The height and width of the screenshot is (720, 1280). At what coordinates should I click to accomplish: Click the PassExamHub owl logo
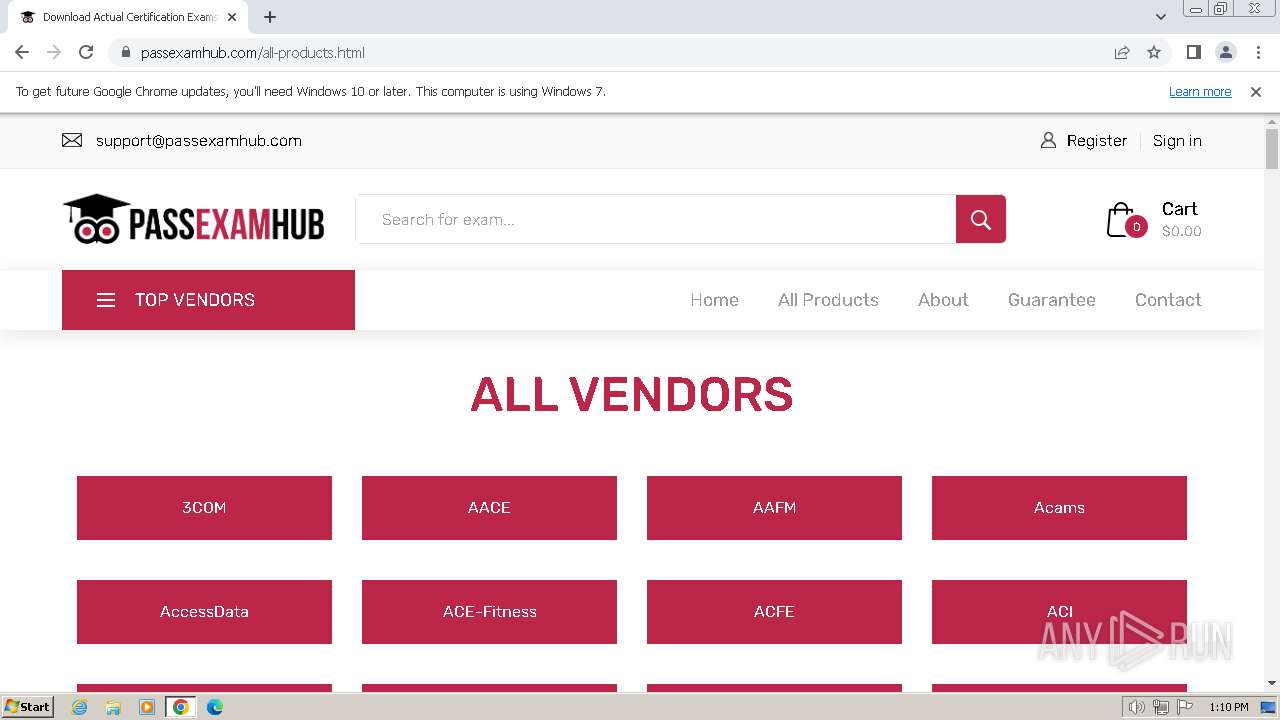click(193, 219)
